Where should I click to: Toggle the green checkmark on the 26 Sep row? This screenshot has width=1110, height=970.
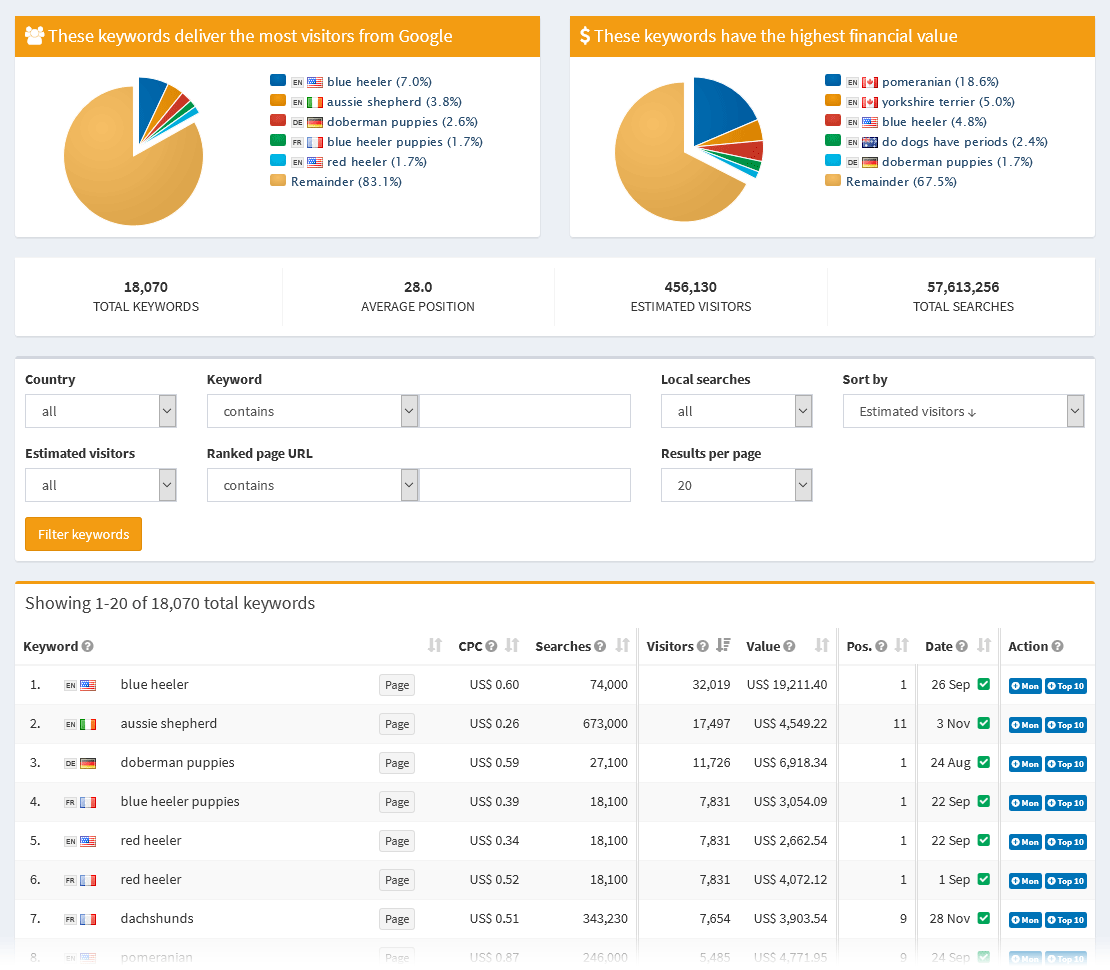tap(983, 684)
